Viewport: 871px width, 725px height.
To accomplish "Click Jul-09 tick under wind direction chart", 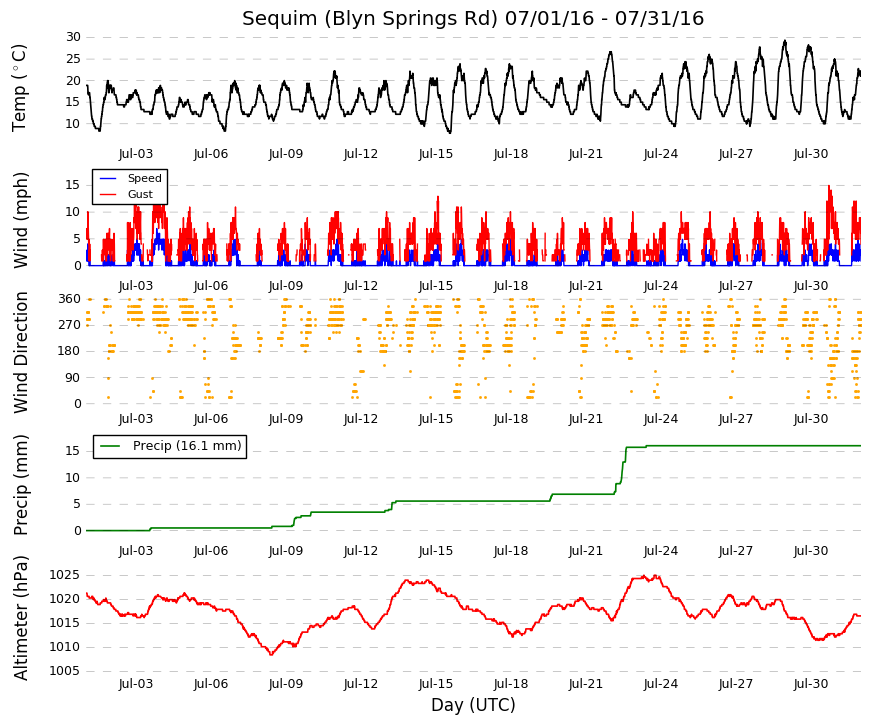I will [286, 419].
